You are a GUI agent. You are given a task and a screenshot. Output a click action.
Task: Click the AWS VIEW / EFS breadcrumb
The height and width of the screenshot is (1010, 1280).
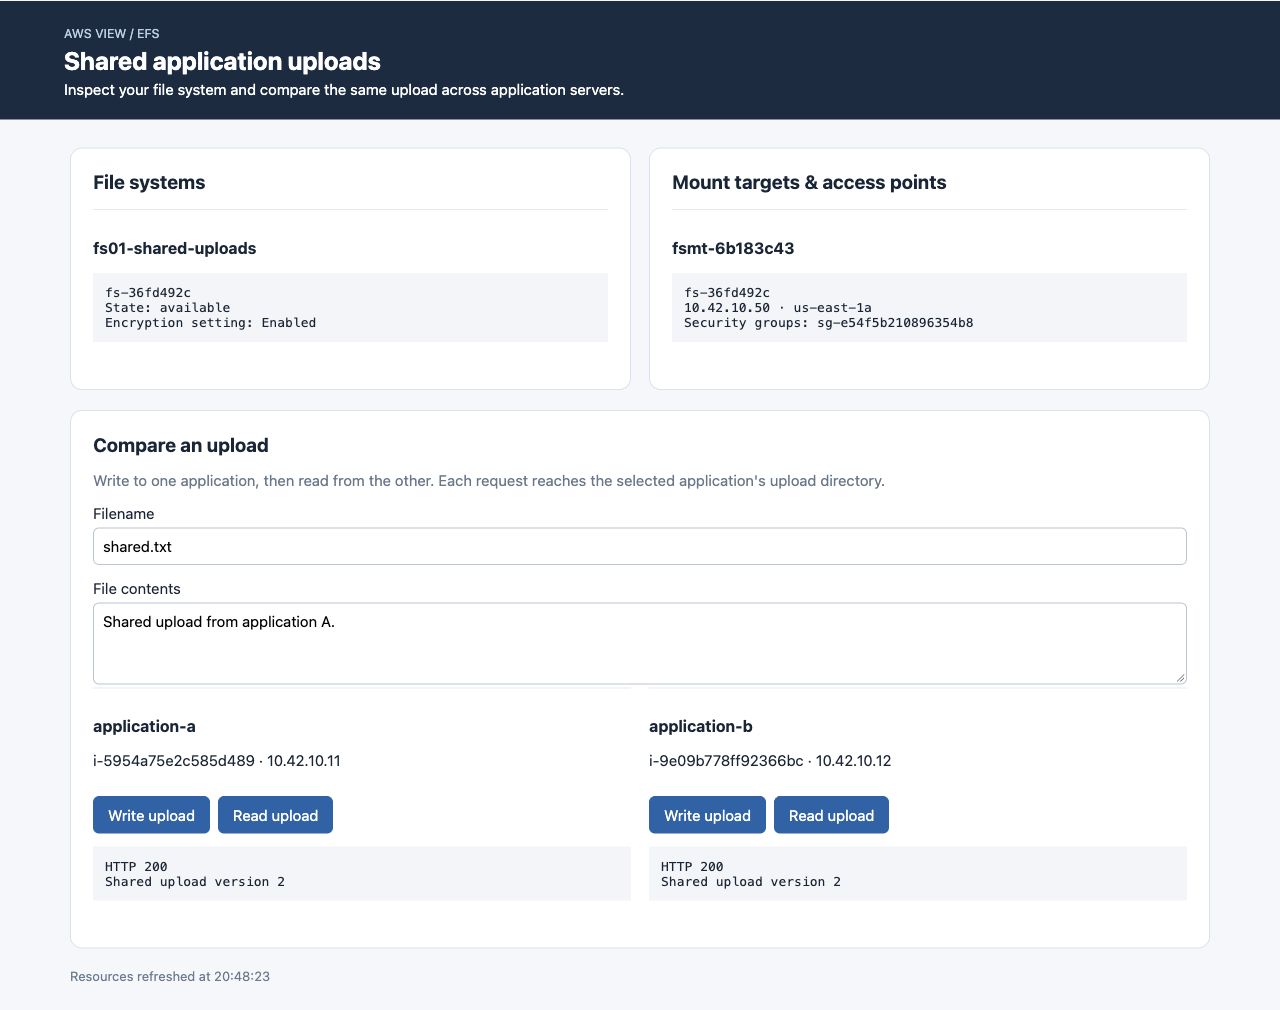(x=112, y=34)
